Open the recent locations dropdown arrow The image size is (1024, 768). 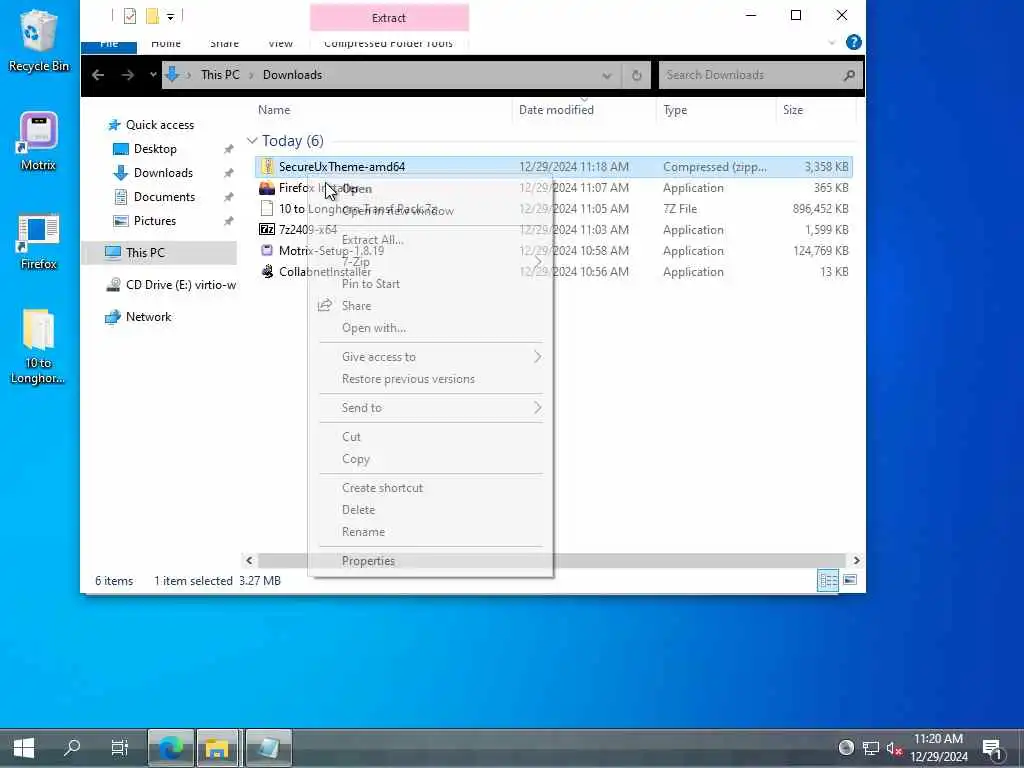tap(153, 75)
